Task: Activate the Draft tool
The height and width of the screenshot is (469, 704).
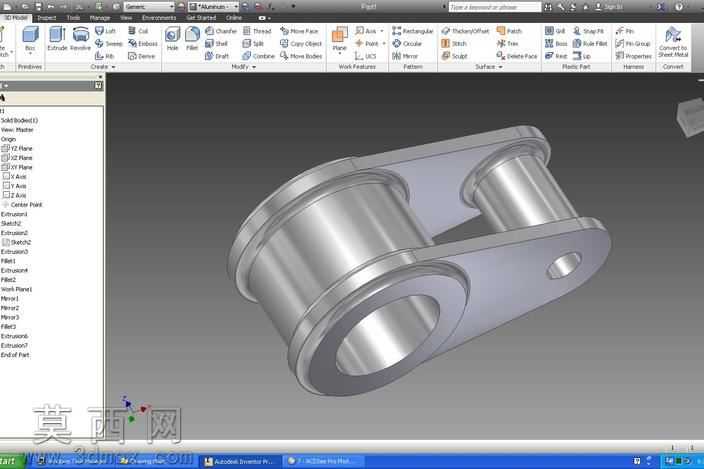Action: pyautogui.click(x=217, y=56)
